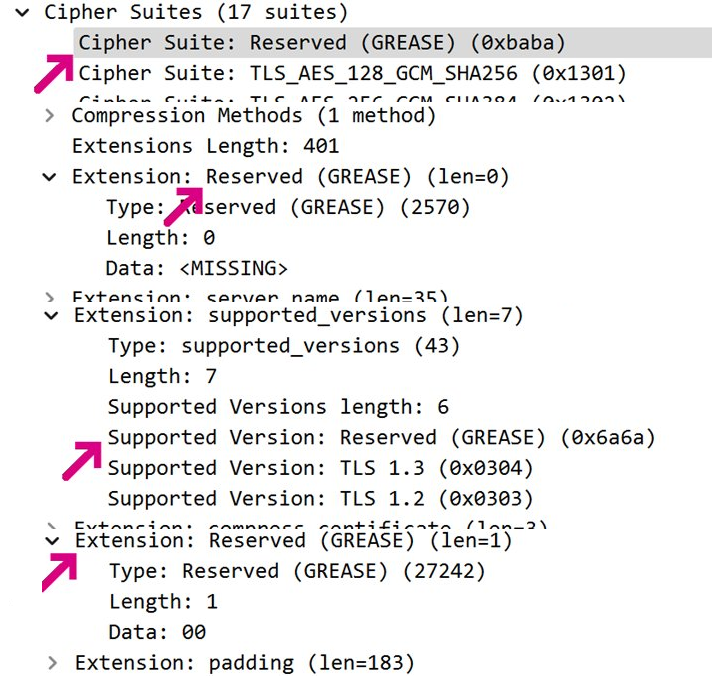This screenshot has width=712, height=693.
Task: Select the Supported Versions length: 6 row
Action: tap(278, 407)
